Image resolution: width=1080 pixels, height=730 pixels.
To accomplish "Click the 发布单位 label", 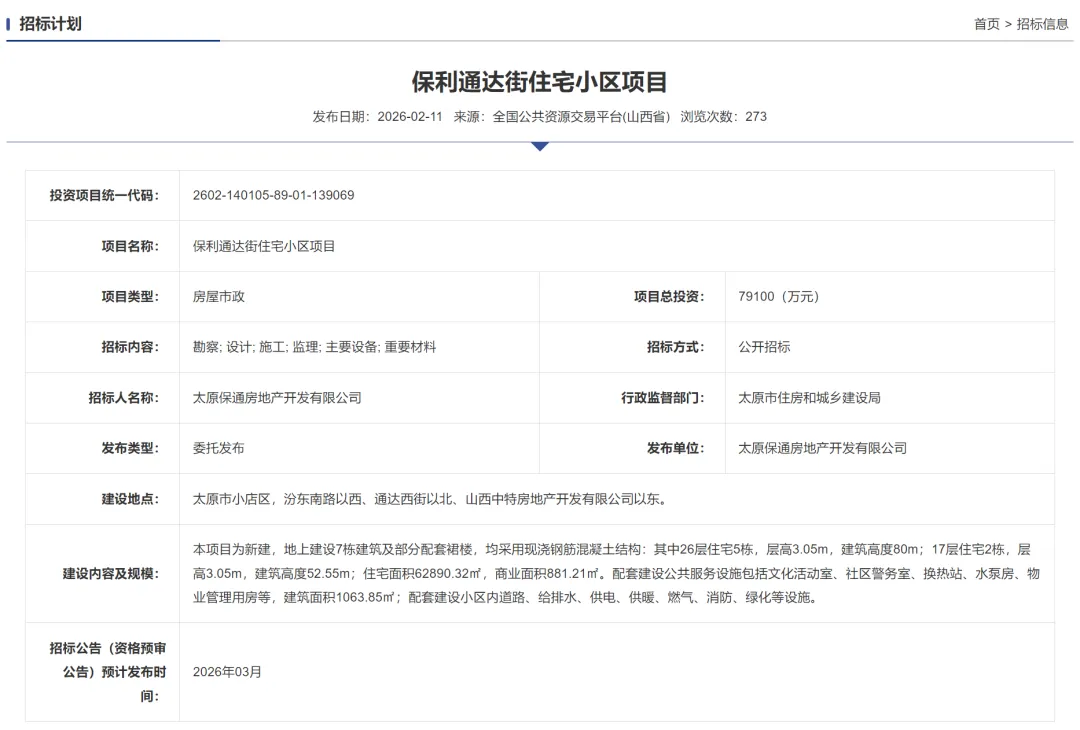I will [676, 448].
